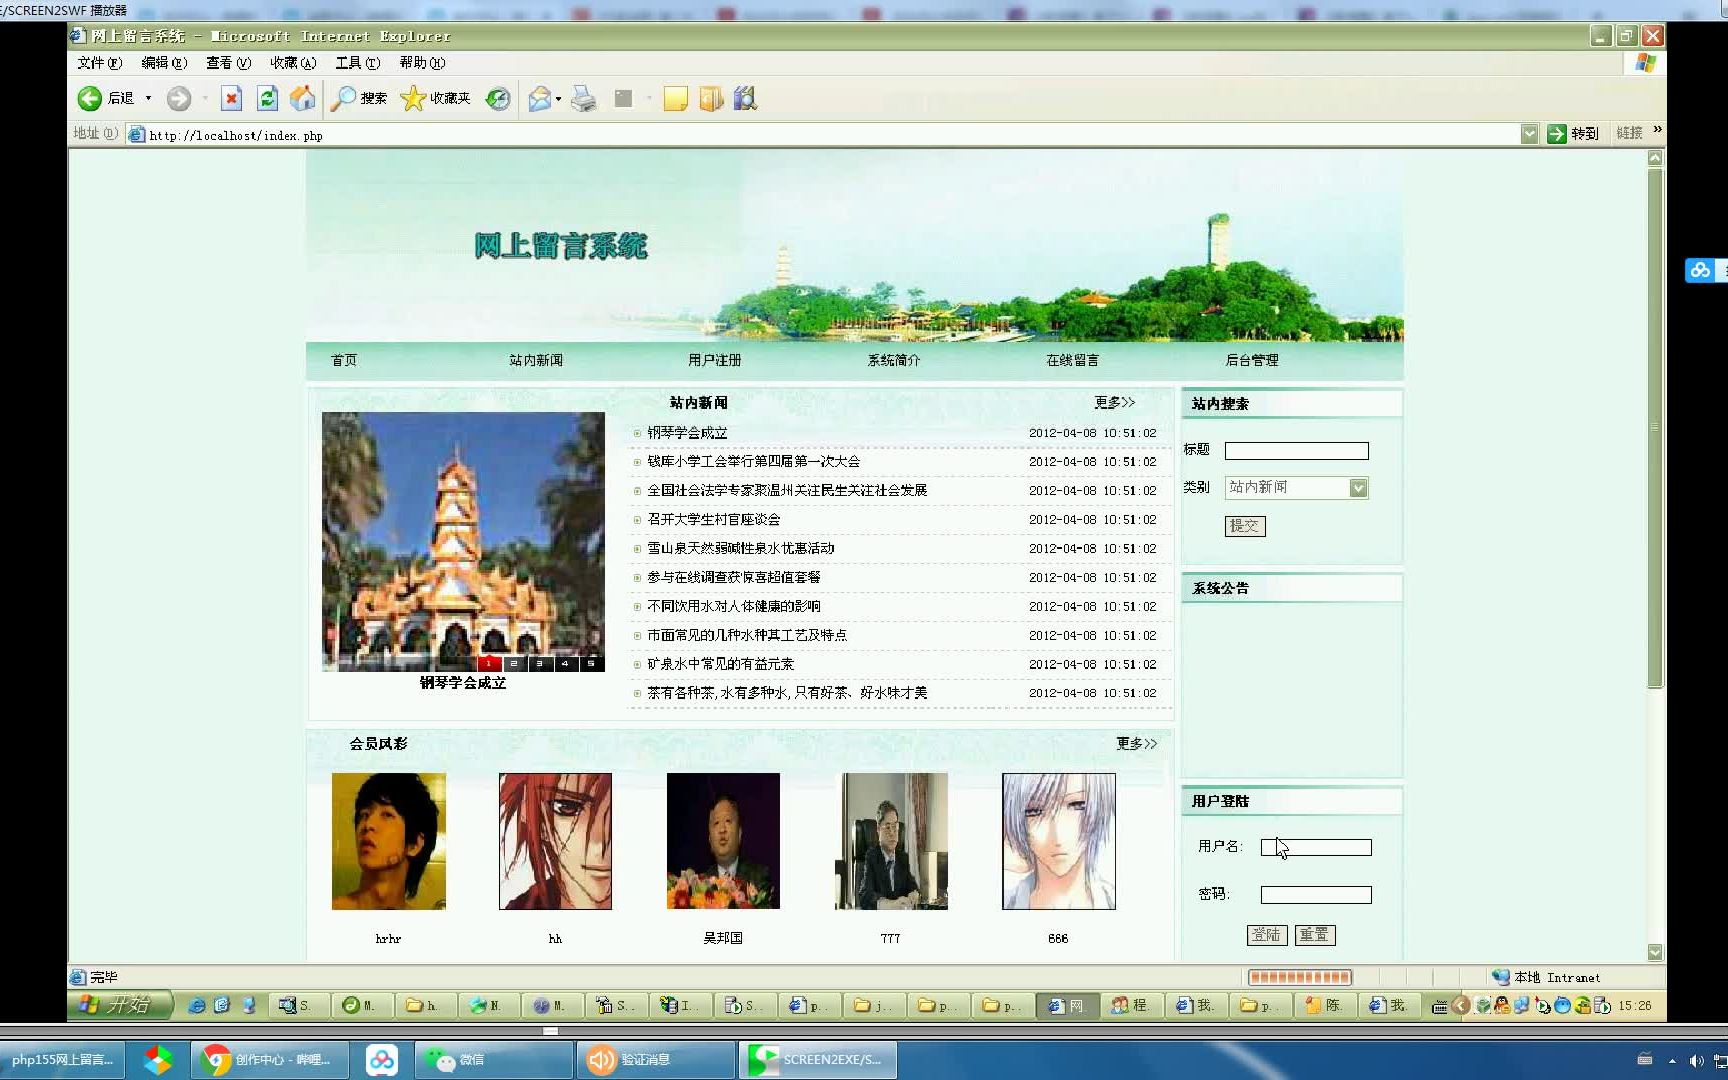Click the 用户名 username field
1728x1080 pixels.
[x=1316, y=847]
